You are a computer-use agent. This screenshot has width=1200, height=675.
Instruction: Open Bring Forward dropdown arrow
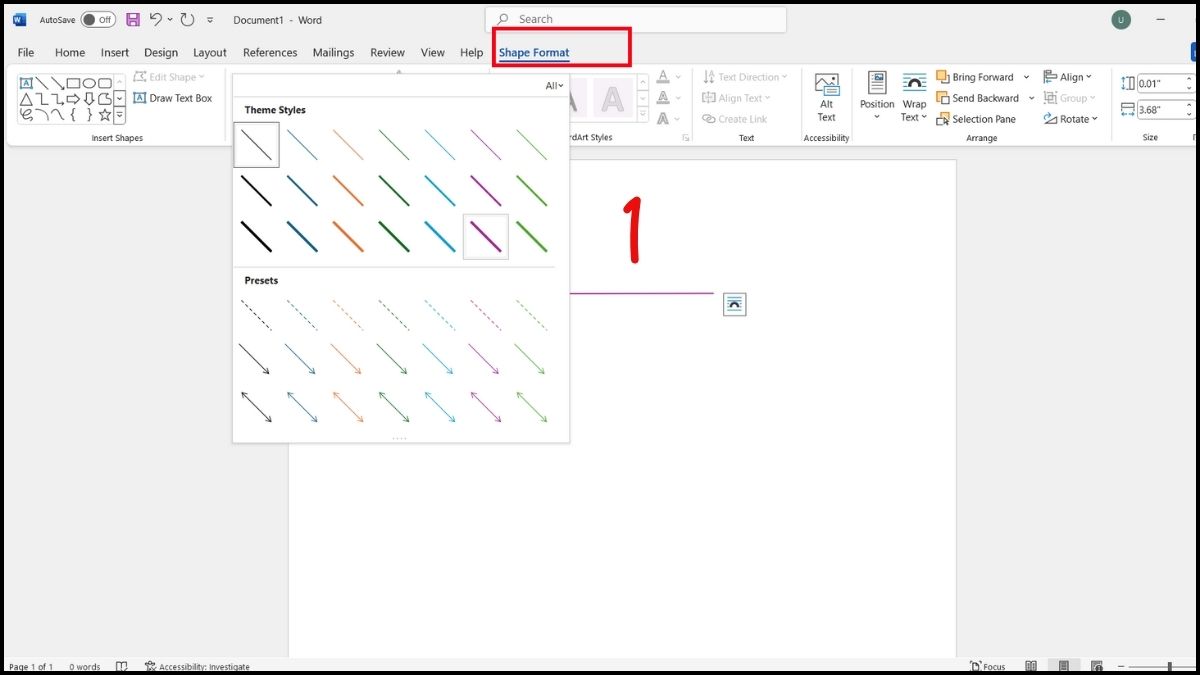click(x=1026, y=77)
